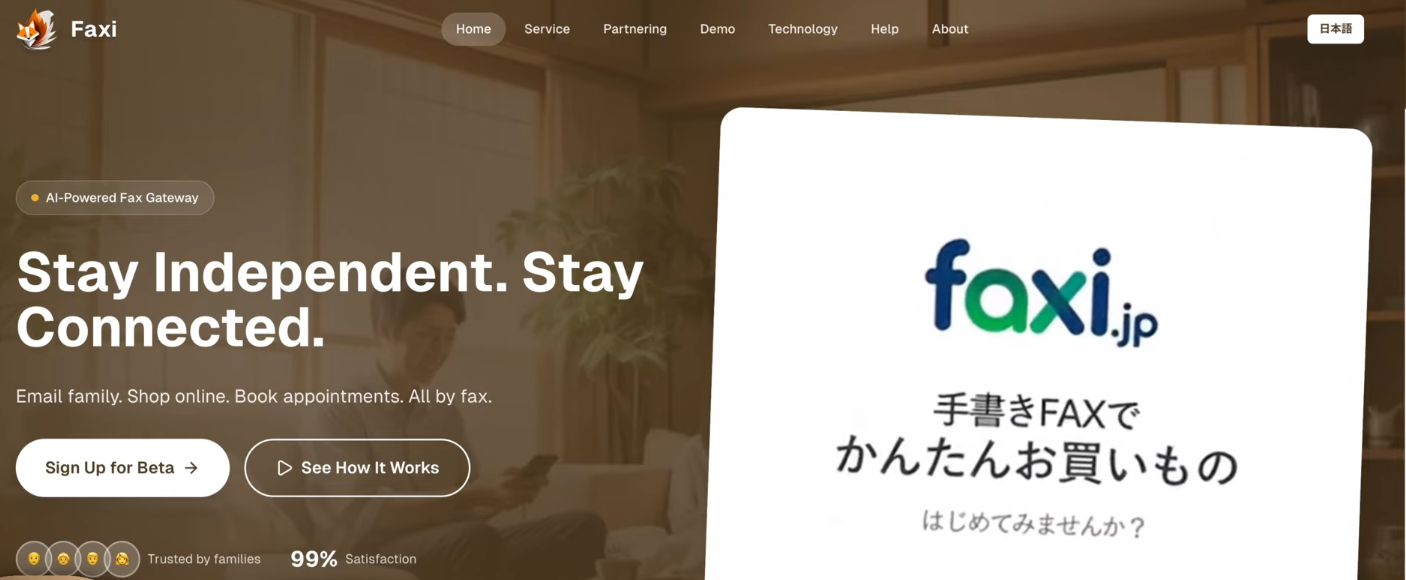Select the Technology menu item

click(803, 29)
